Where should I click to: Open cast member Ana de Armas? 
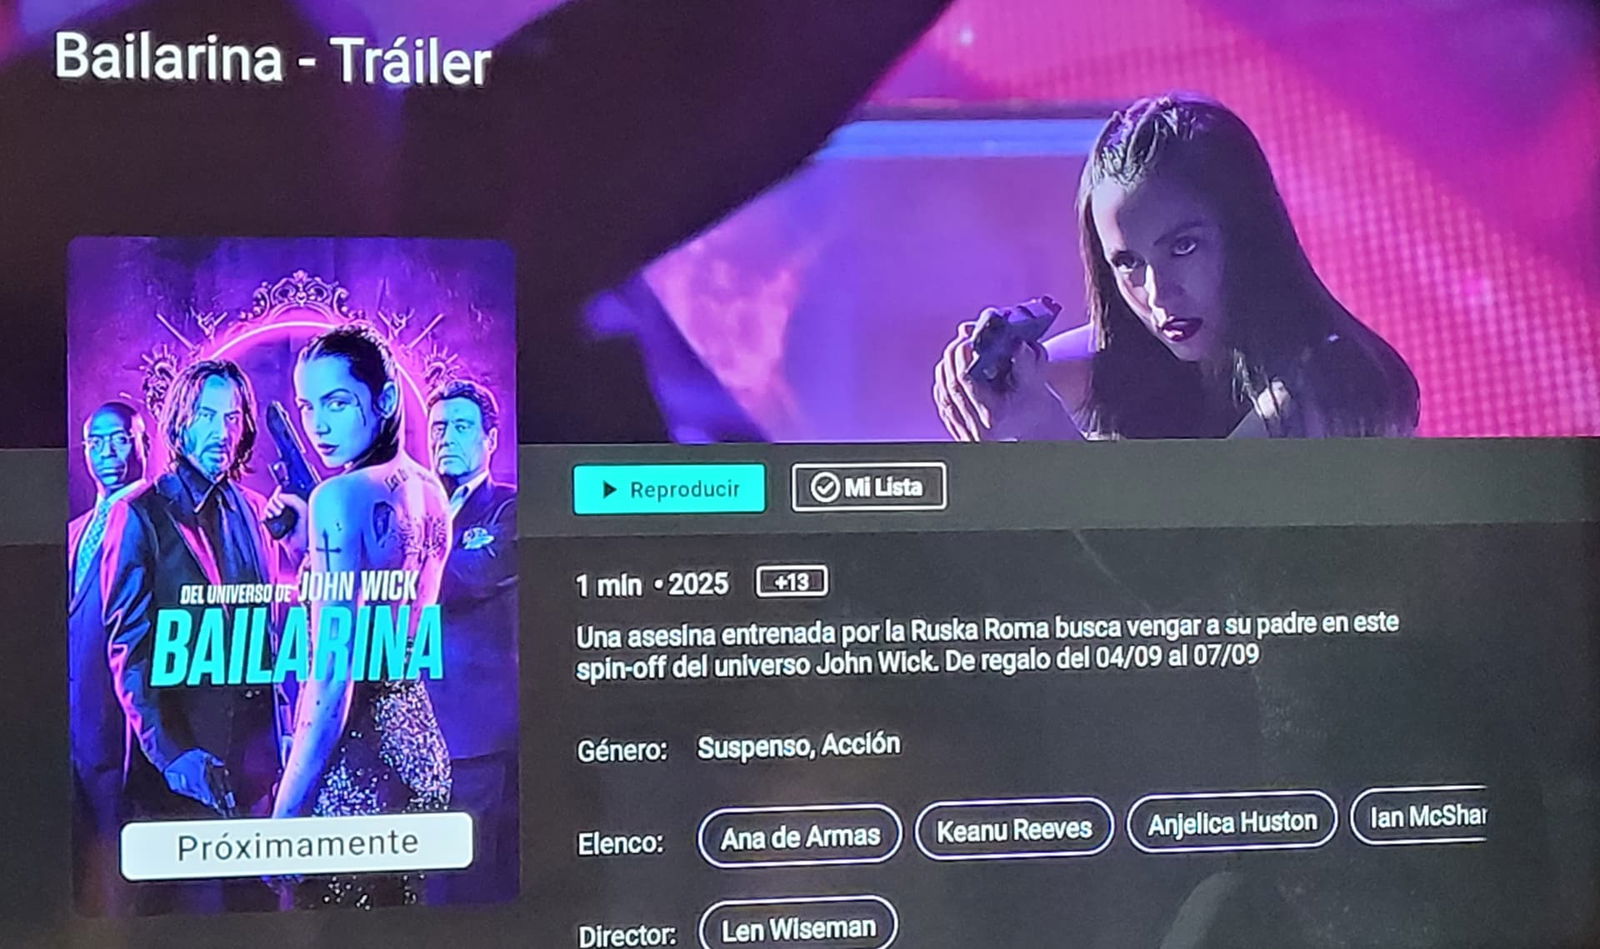(x=800, y=836)
